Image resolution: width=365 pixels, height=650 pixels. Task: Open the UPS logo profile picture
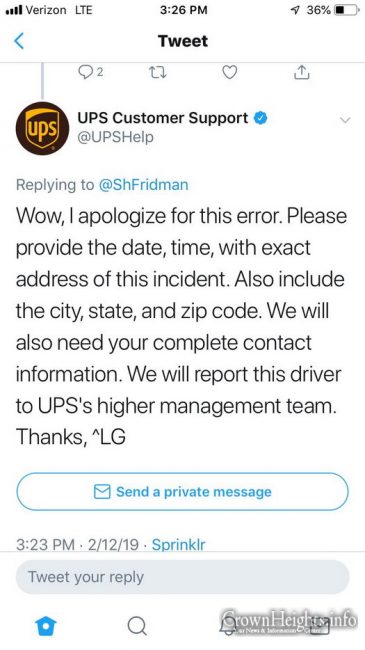tap(42, 129)
